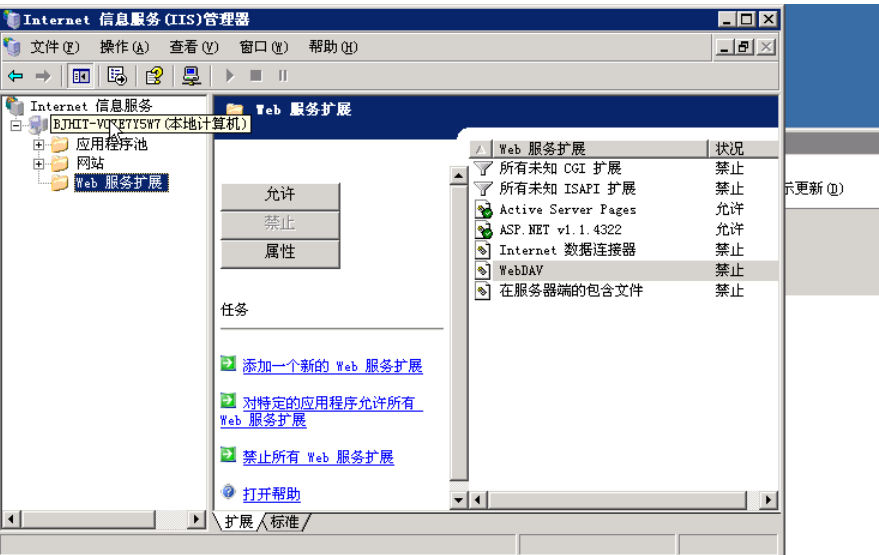Viewport: 879px width, 555px height.
Task: Click the pause service toolbar icon
Action: [x=283, y=76]
